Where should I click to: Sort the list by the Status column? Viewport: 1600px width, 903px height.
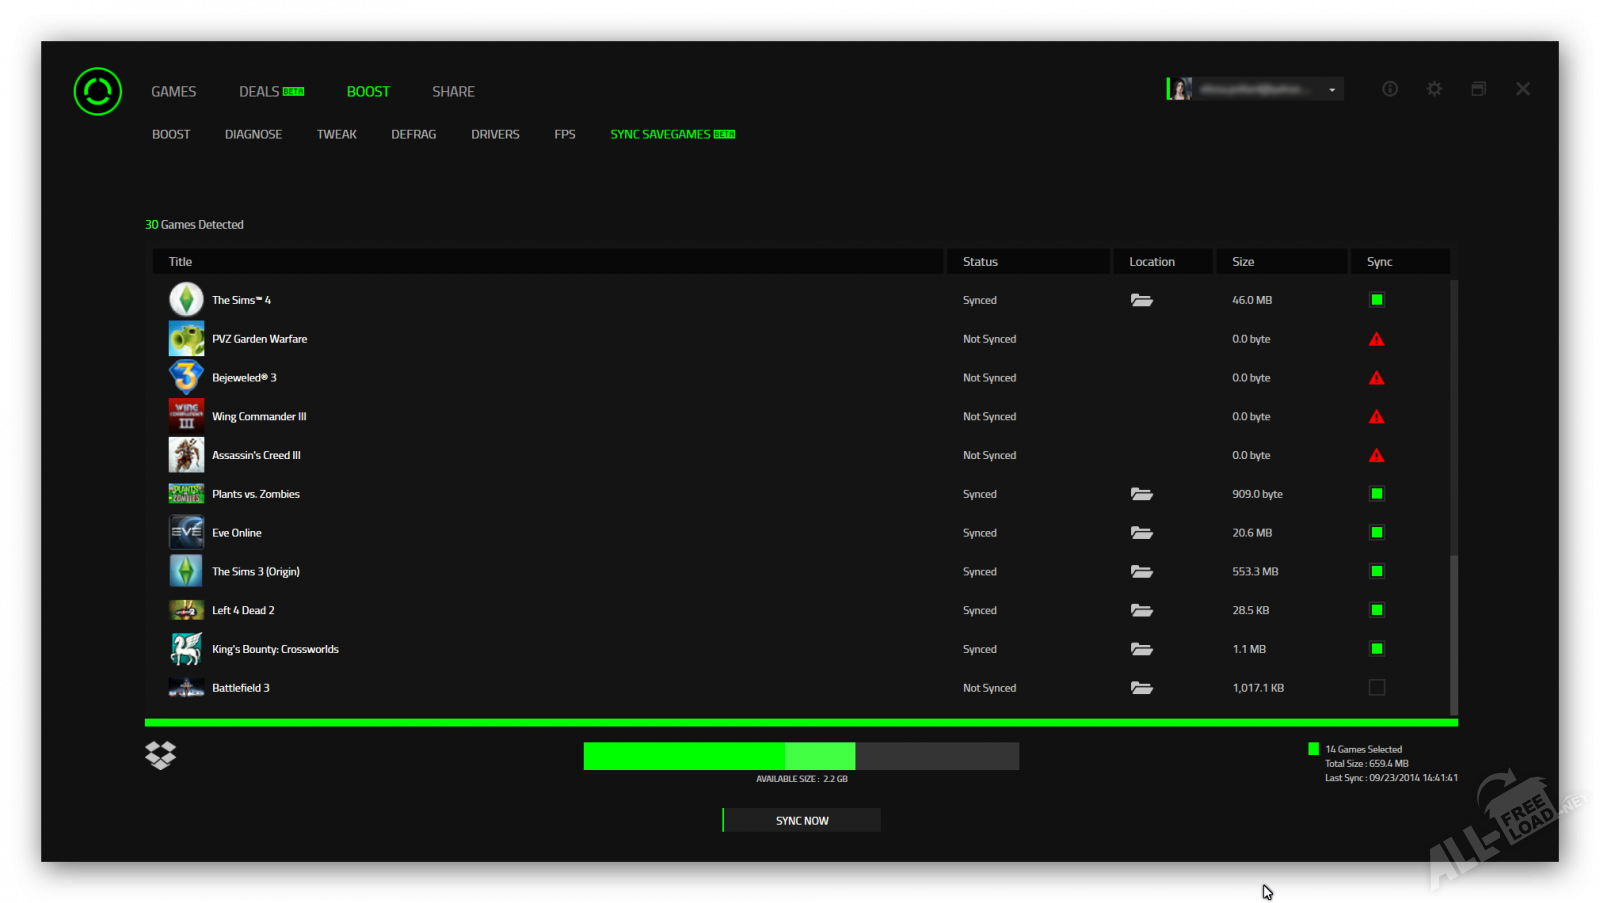click(x=980, y=262)
